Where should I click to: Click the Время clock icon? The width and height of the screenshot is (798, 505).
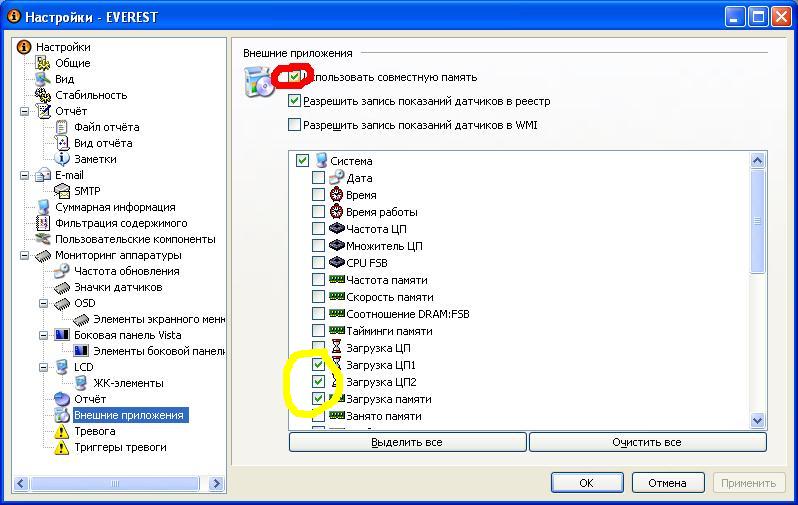point(336,194)
